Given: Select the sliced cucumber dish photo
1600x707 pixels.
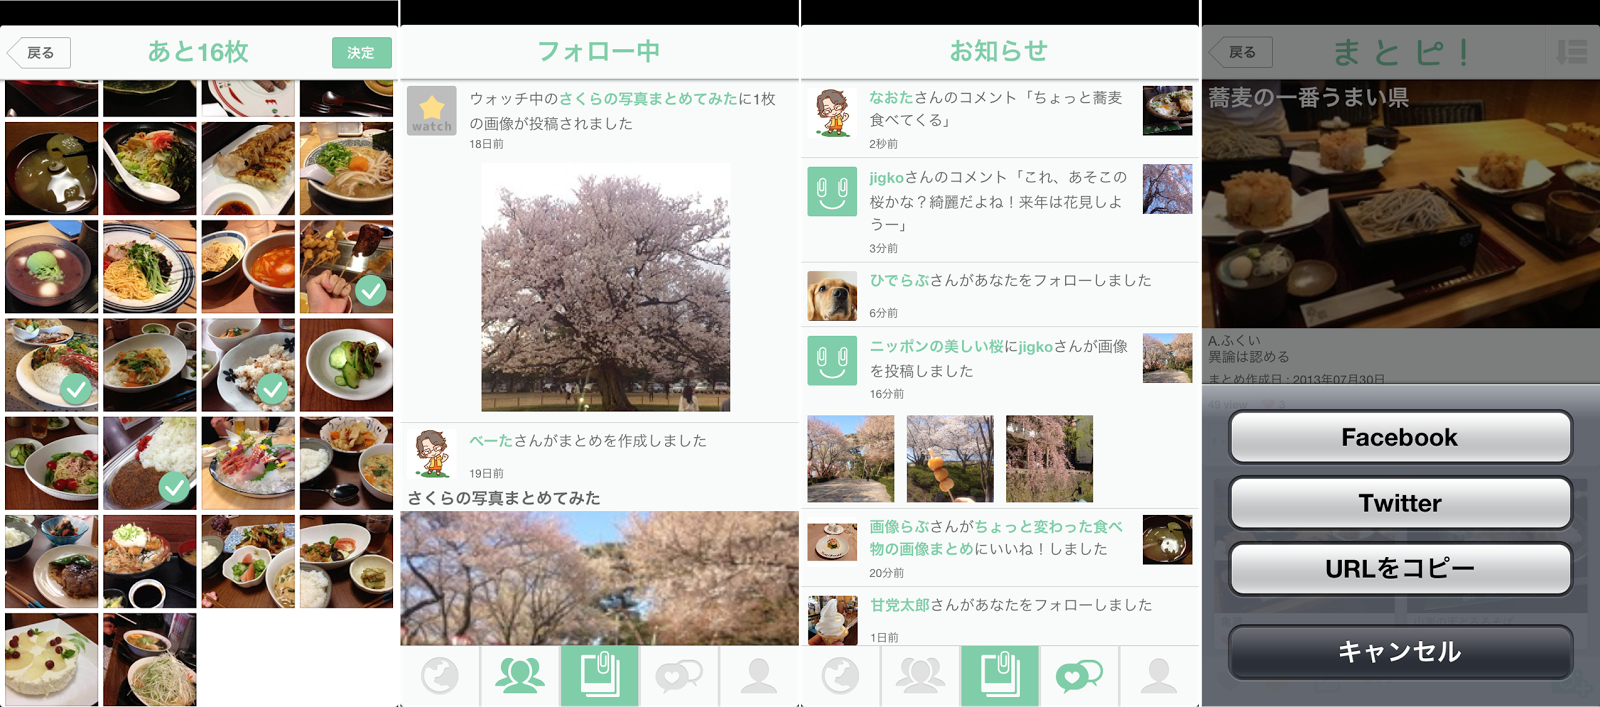Looking at the screenshot, I should 346,365.
